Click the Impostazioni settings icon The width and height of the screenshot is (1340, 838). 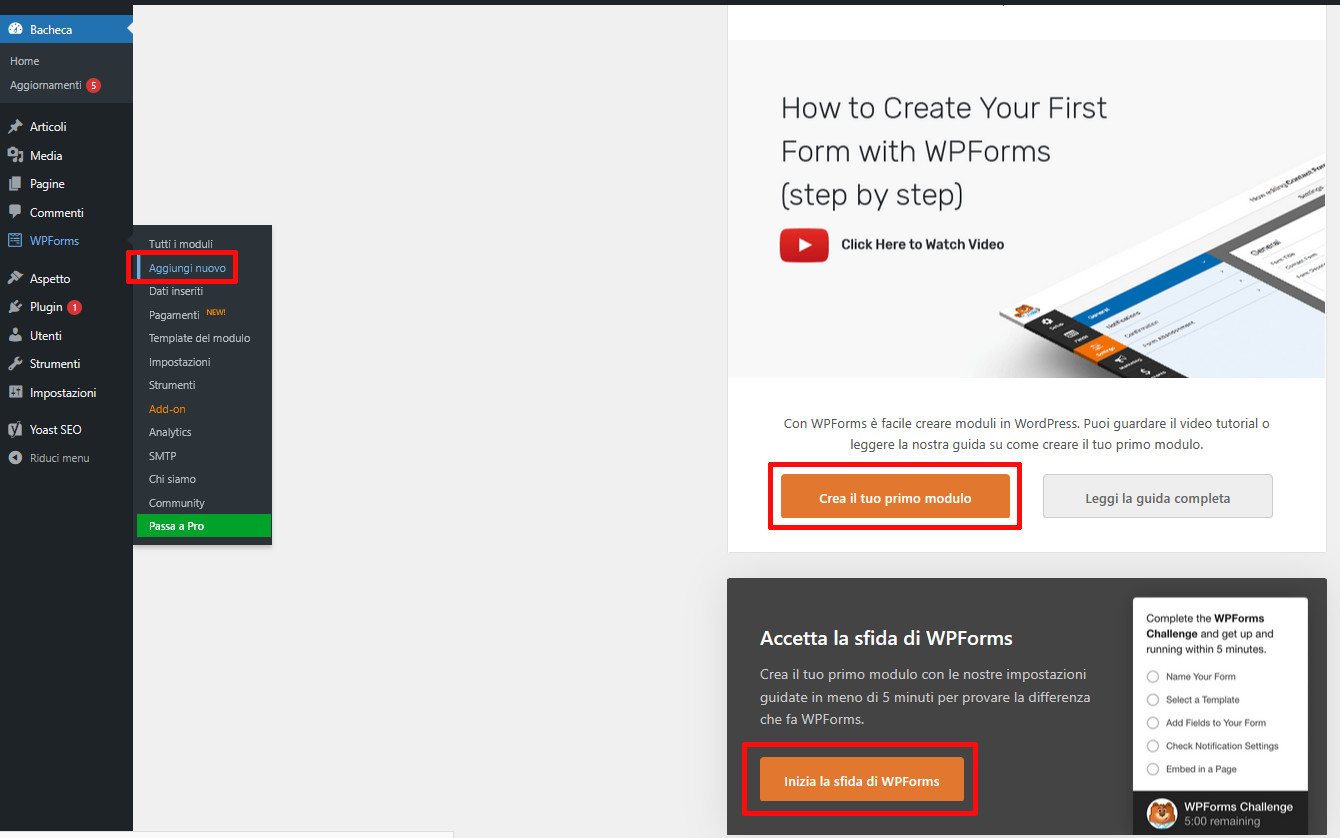click(15, 392)
